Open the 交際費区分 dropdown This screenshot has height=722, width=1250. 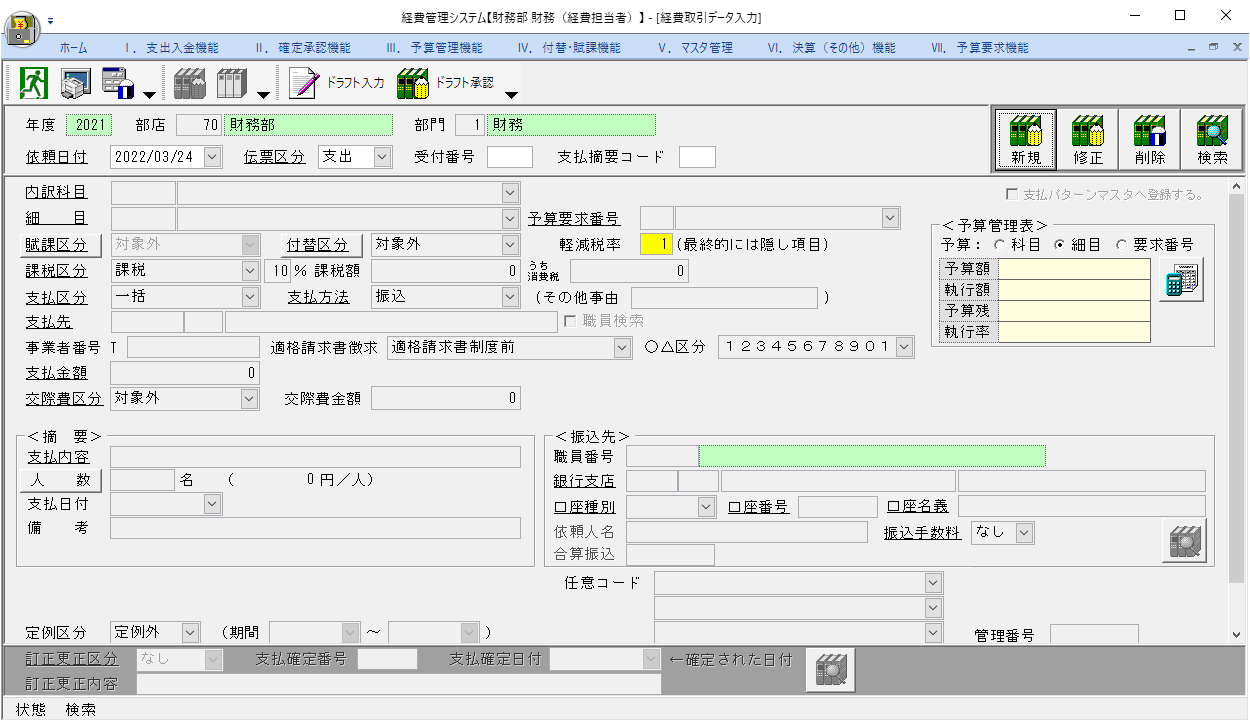click(250, 398)
